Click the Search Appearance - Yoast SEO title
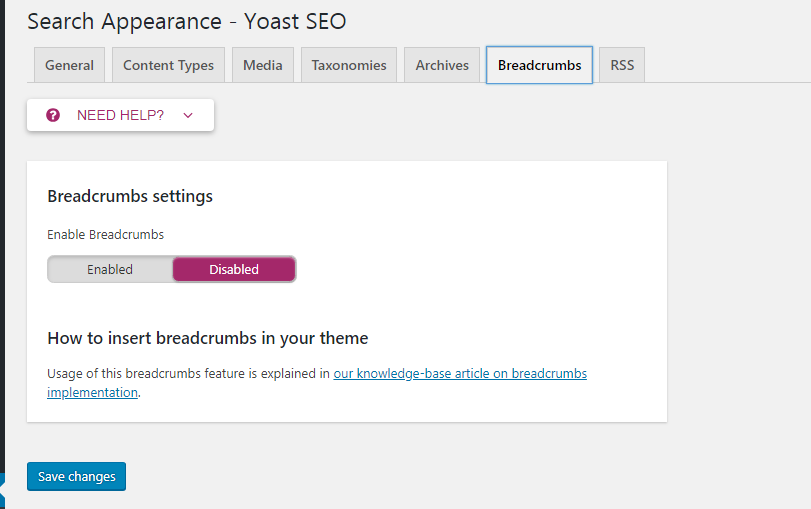811x509 pixels. click(187, 22)
